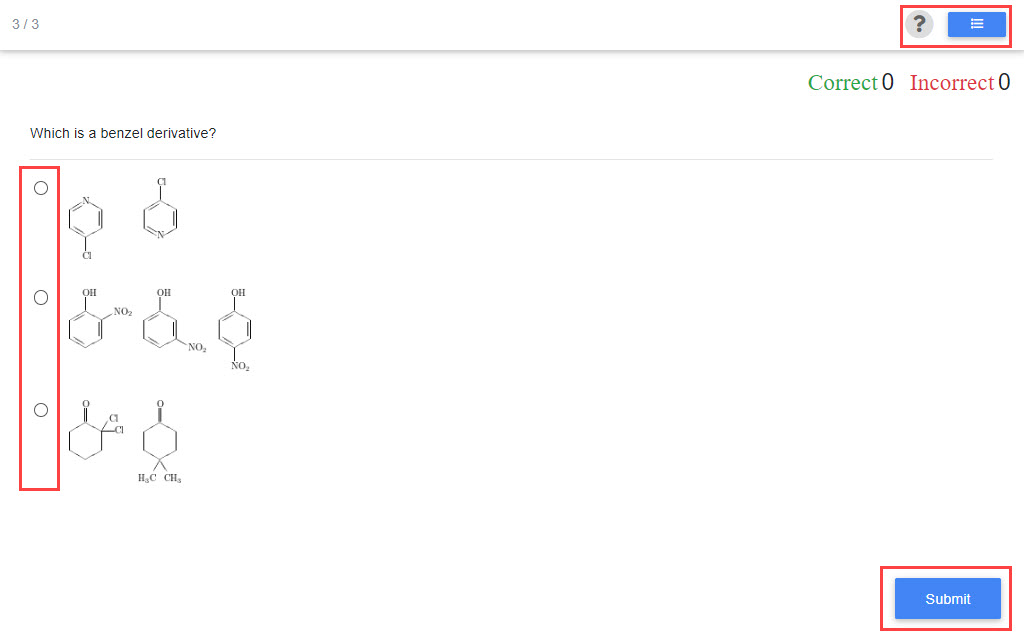Click the dichlorocyclohexanone structure image
The height and width of the screenshot is (641, 1024).
94,431
